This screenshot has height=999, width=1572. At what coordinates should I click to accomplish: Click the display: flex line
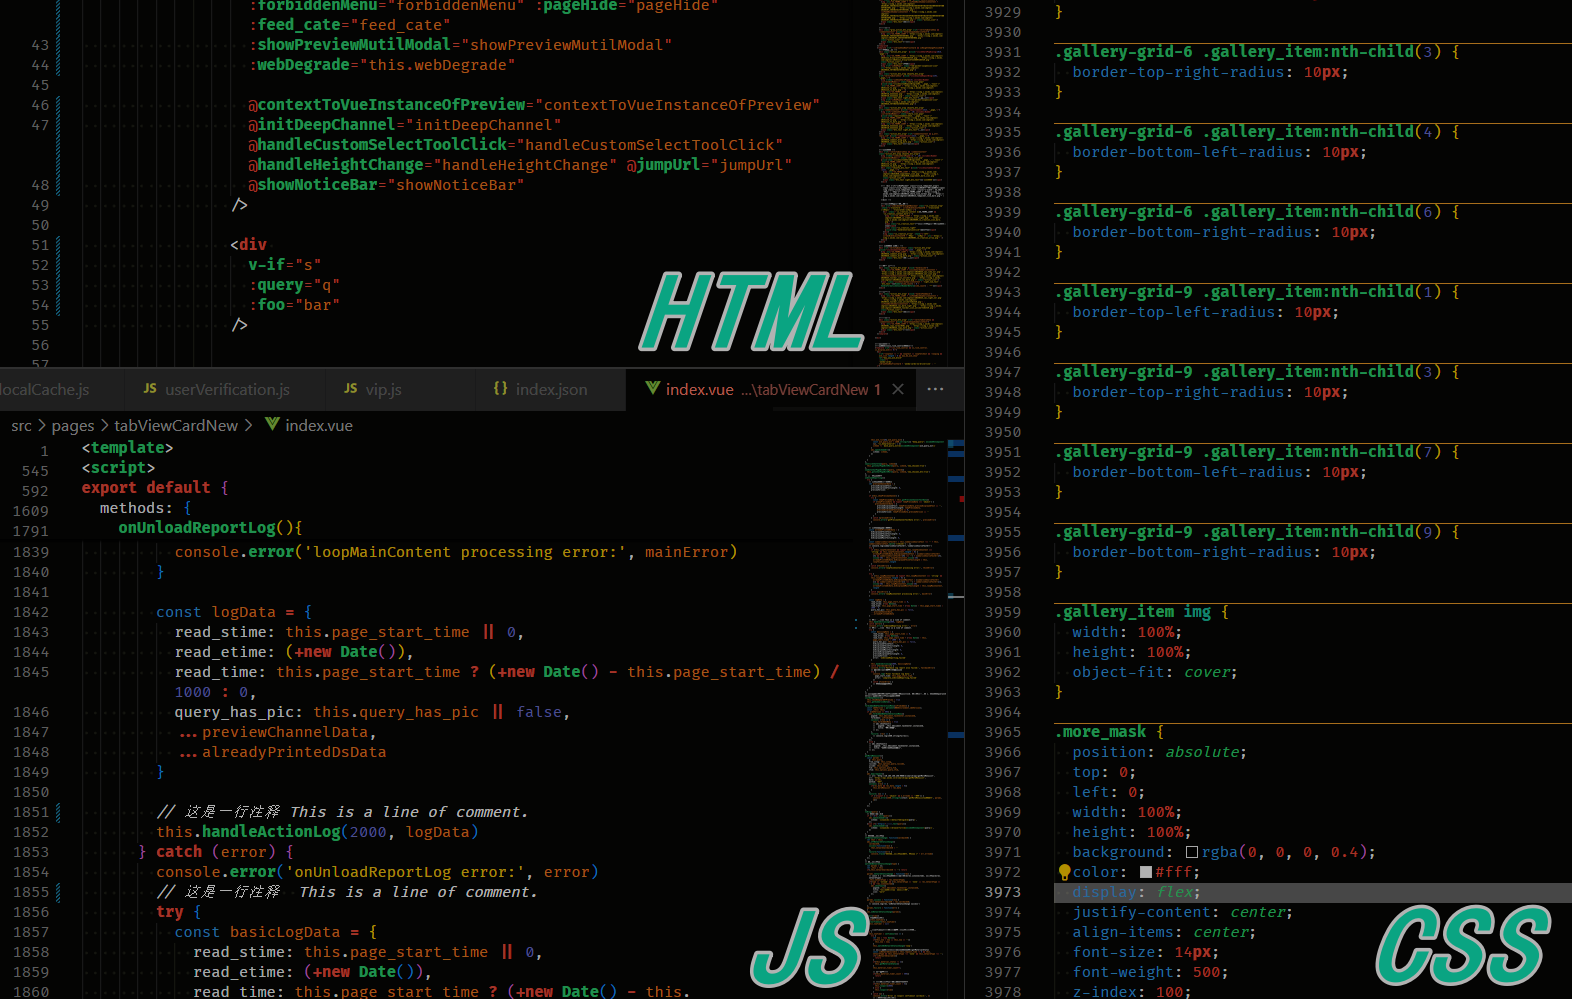click(1136, 892)
